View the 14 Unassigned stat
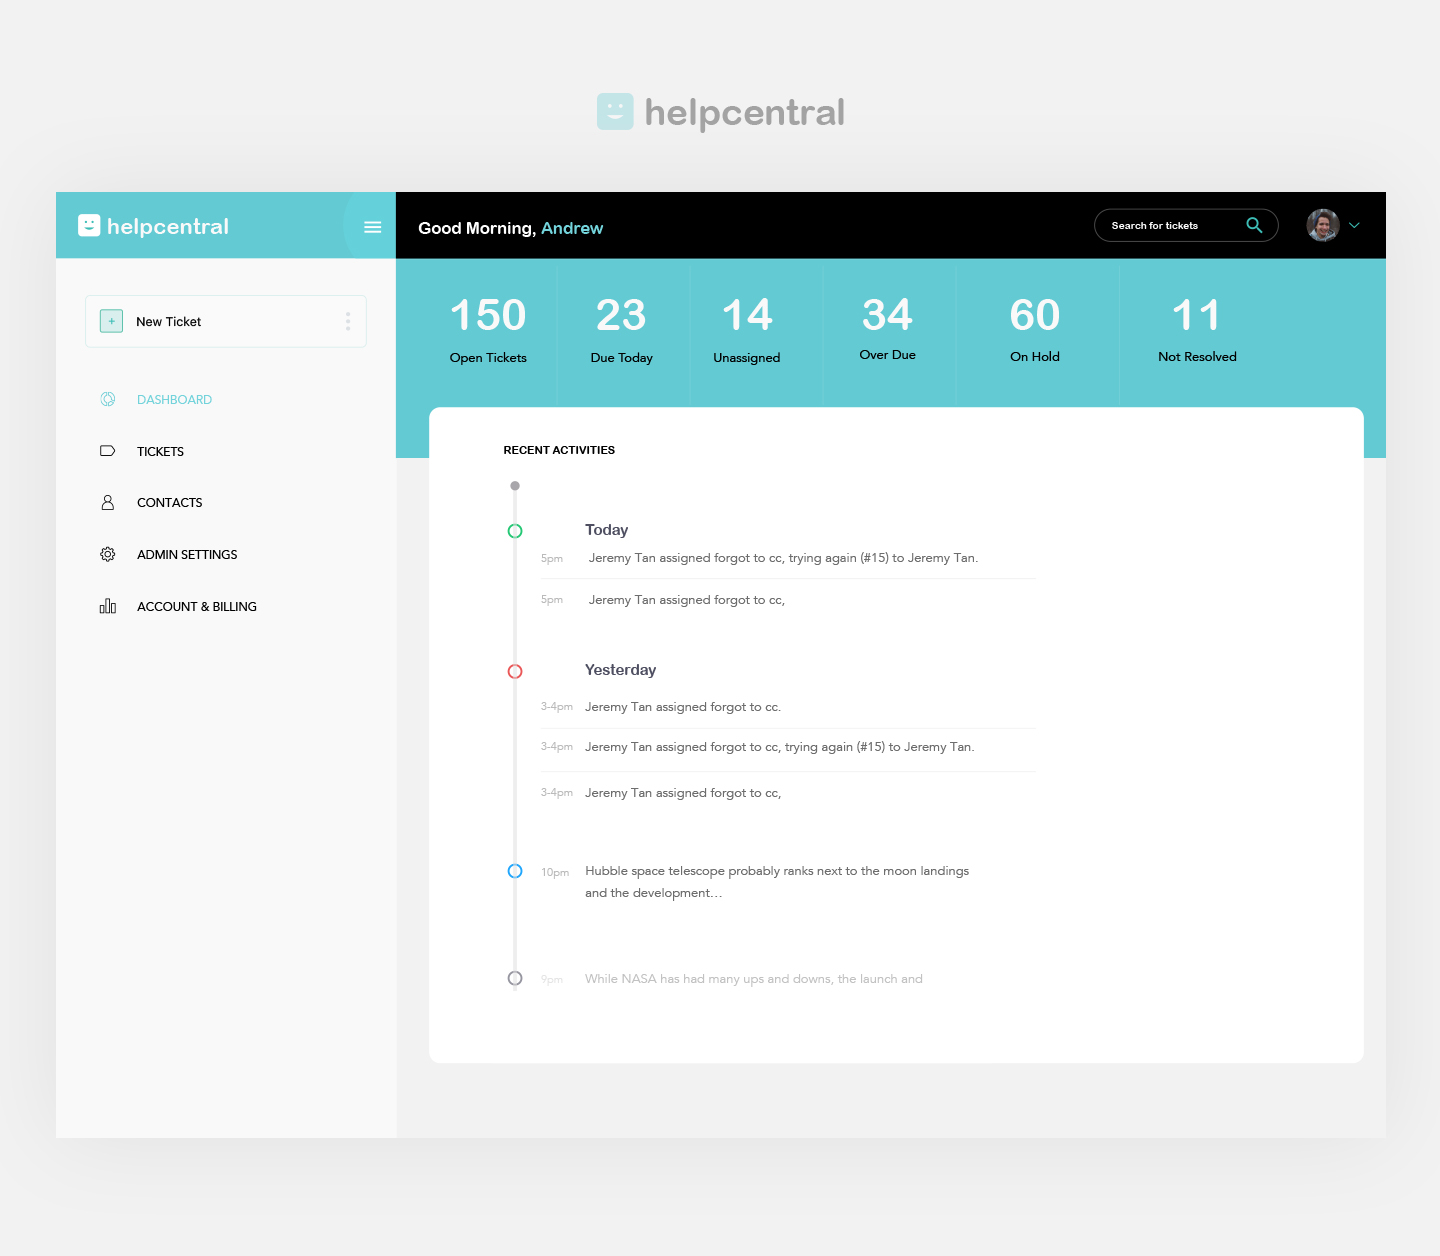Screen dimensions: 1440x1256 [747, 330]
